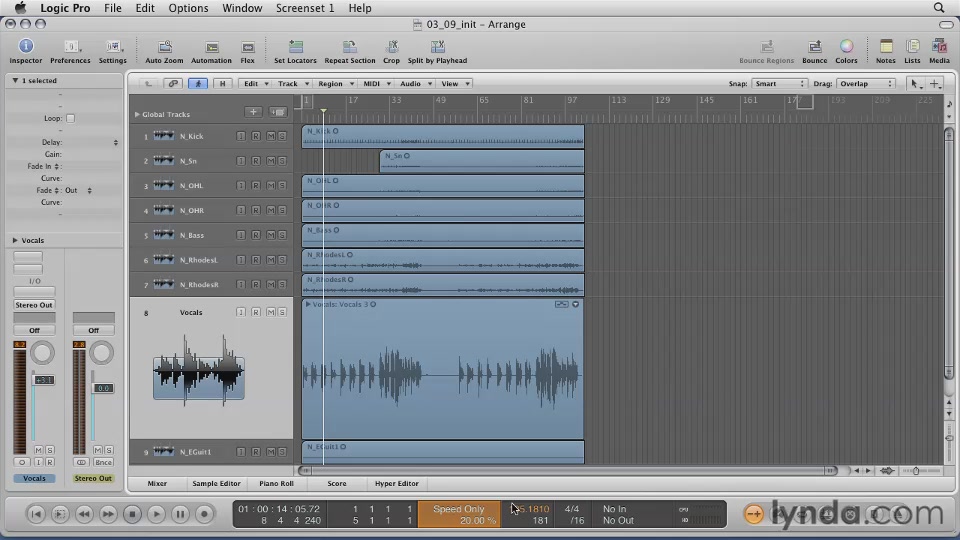Expand the Vocals inspector section
Screen dimensions: 960x540
[x=15, y=241]
